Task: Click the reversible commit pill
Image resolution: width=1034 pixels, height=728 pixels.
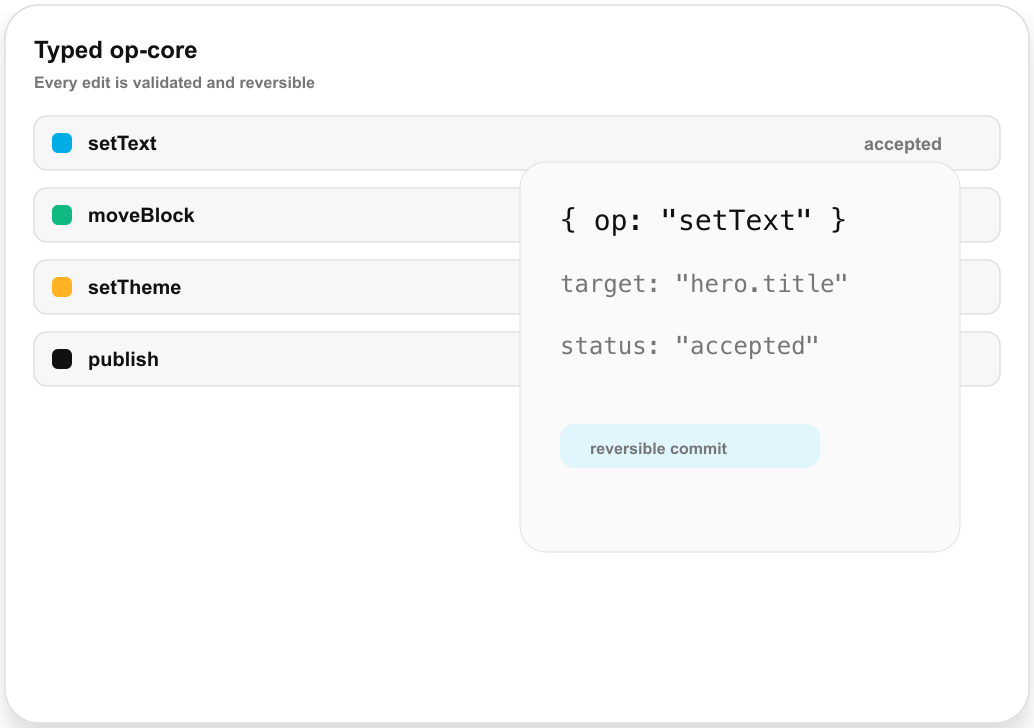Action: pos(690,446)
